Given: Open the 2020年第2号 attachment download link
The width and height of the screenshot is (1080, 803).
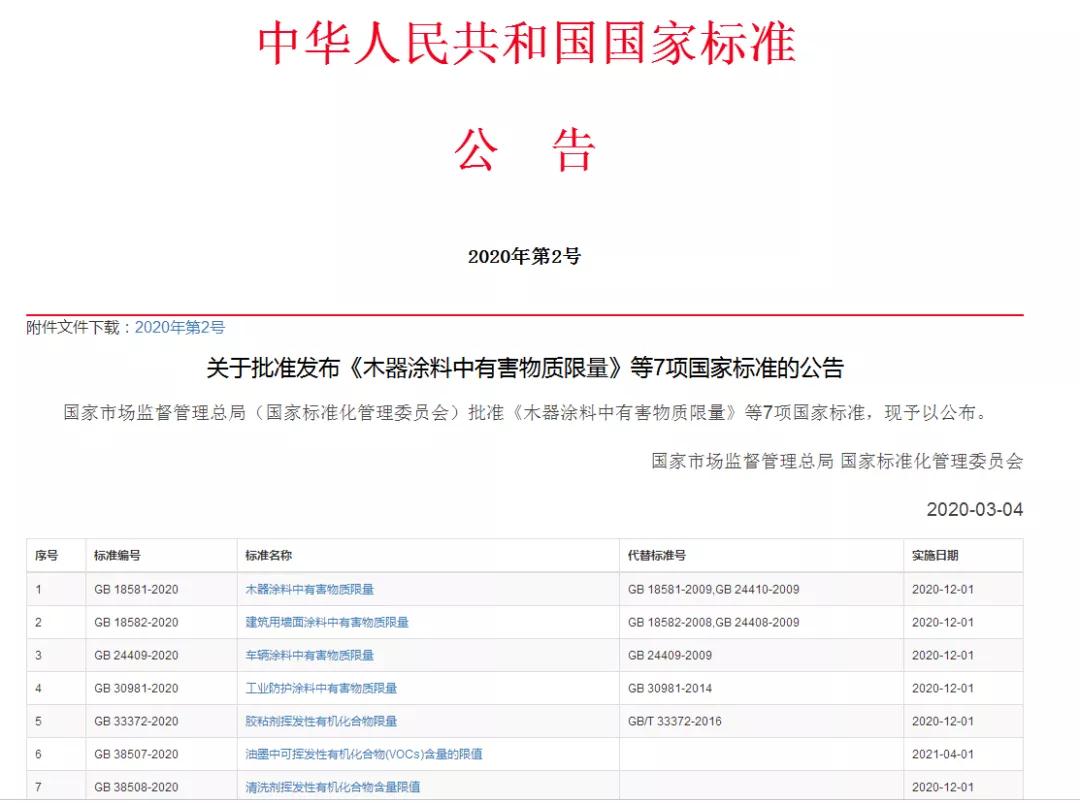Looking at the screenshot, I should 180,327.
